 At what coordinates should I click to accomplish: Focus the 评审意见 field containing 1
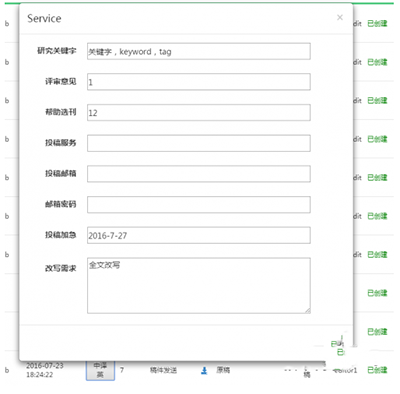[199, 82]
